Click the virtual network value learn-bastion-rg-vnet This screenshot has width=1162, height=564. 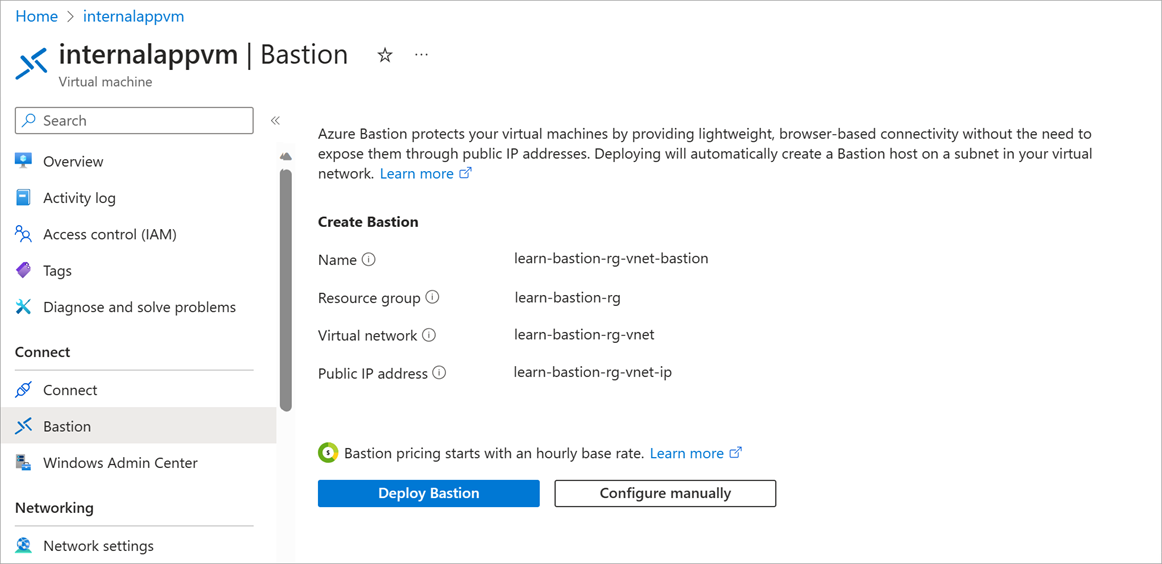[x=584, y=334]
